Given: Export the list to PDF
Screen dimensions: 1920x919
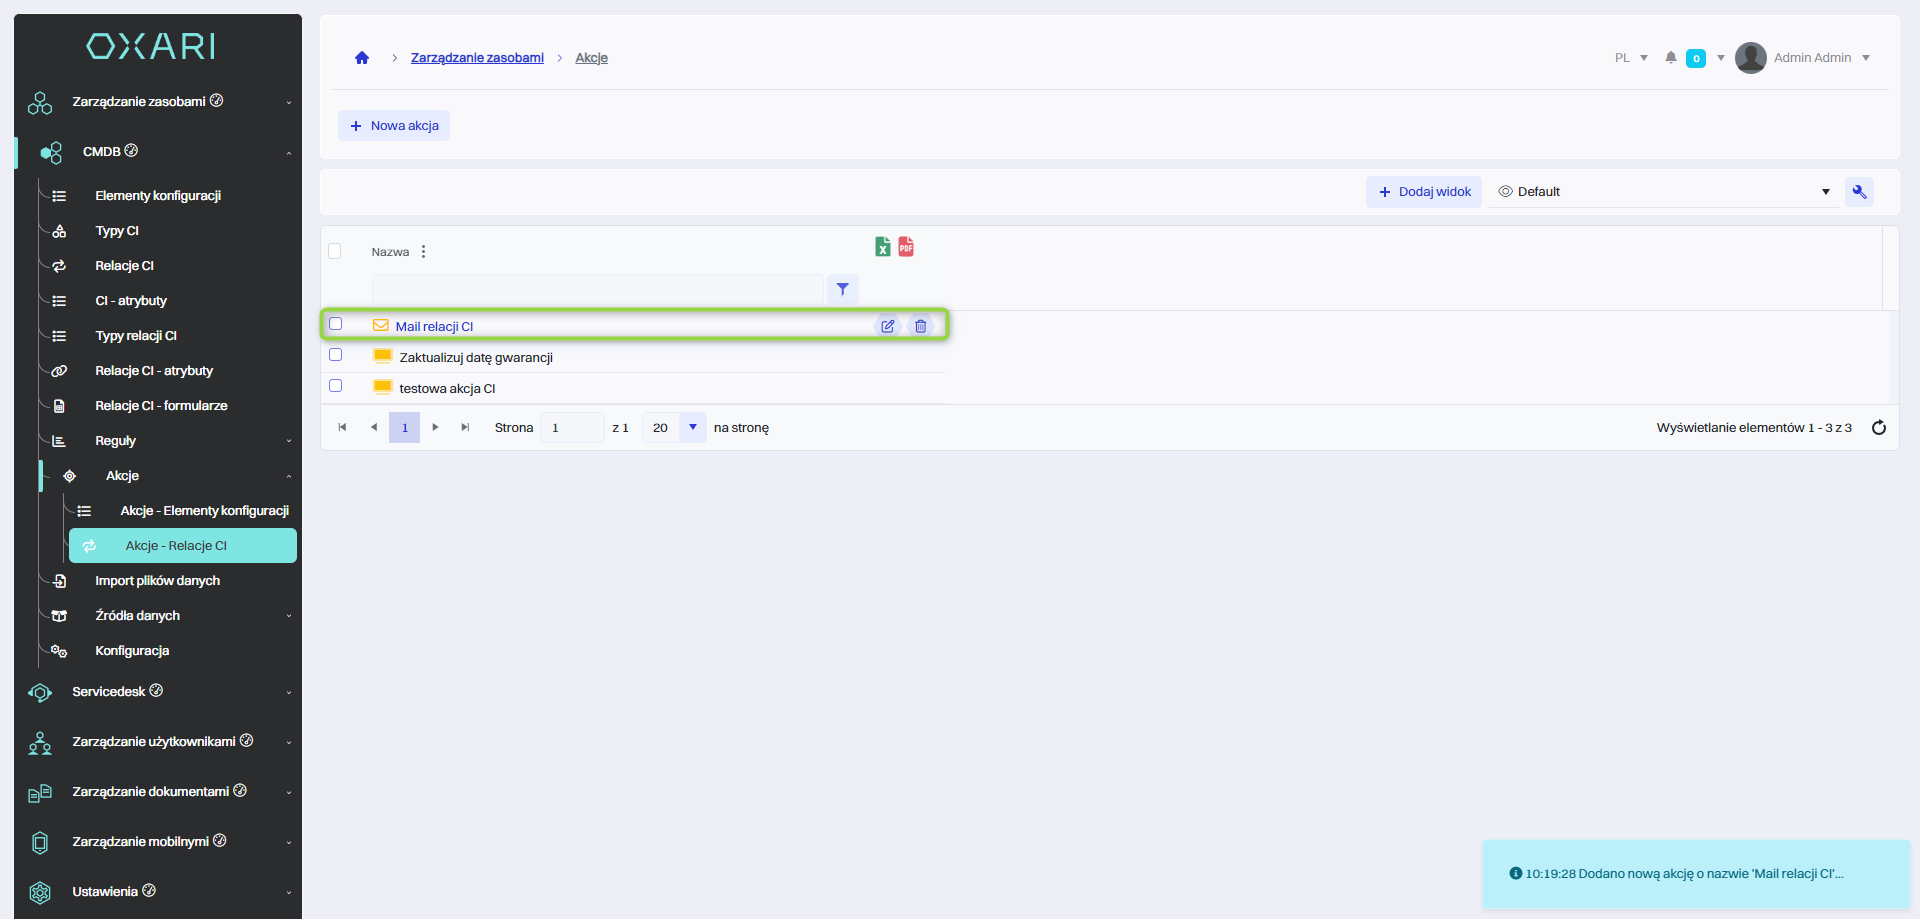Looking at the screenshot, I should click(x=906, y=247).
